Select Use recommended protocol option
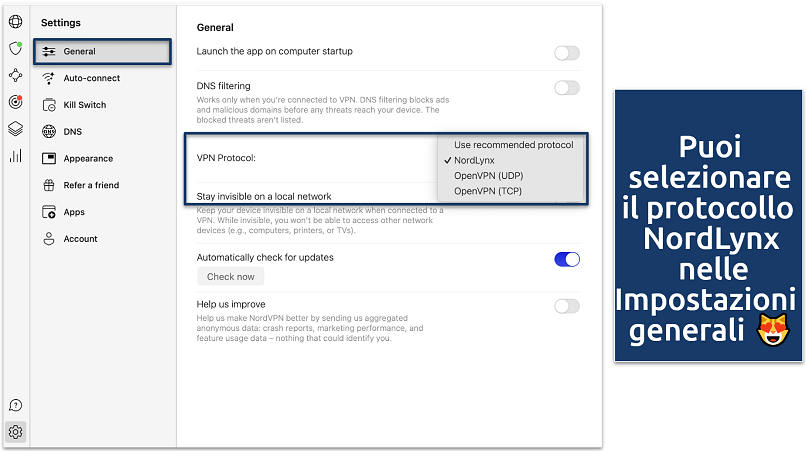 513,145
